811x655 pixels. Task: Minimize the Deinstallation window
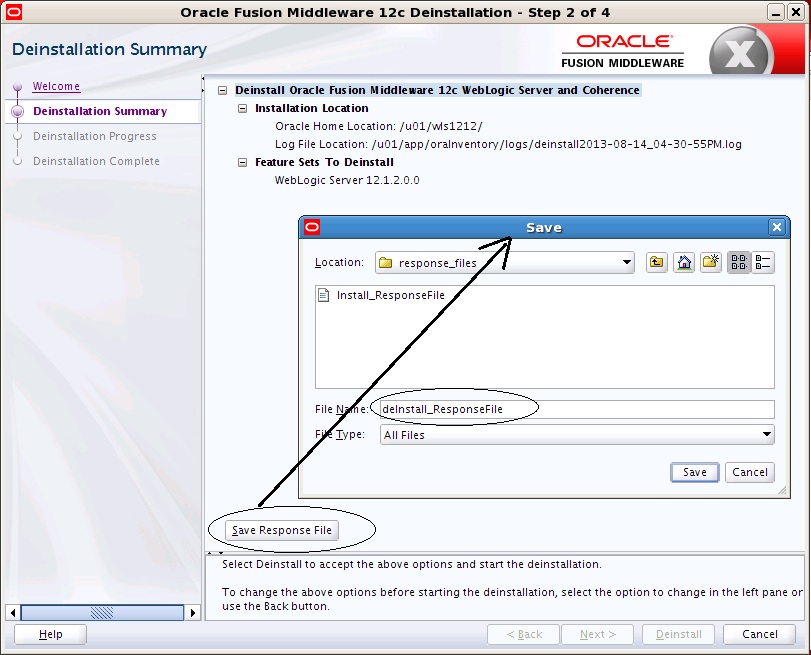pos(775,12)
